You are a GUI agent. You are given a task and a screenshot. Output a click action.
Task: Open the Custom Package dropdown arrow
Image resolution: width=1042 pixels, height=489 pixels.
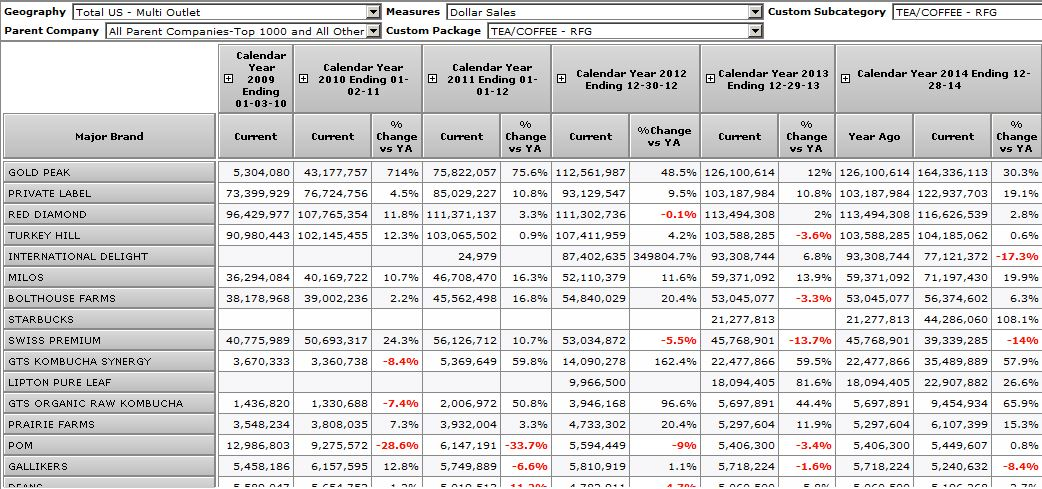[x=756, y=31]
